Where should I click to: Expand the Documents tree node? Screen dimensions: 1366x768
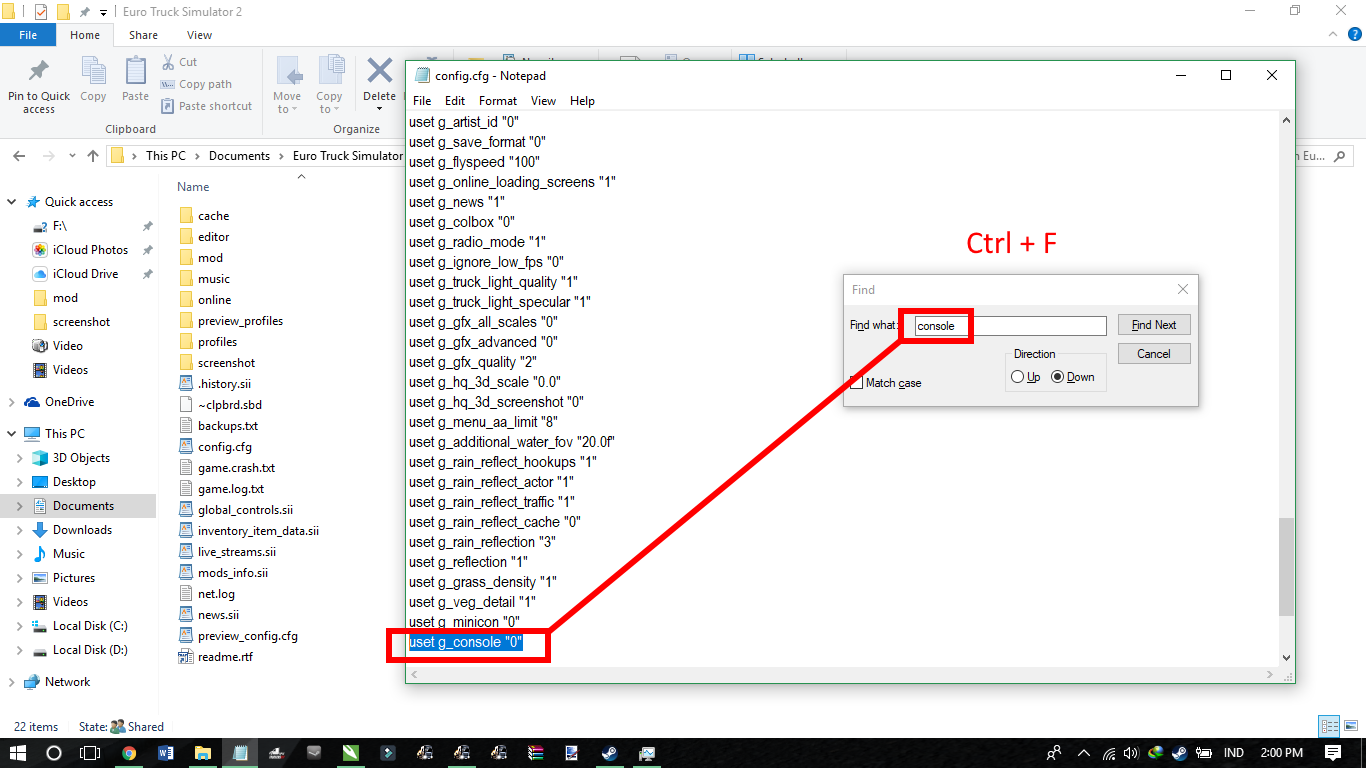[20, 506]
